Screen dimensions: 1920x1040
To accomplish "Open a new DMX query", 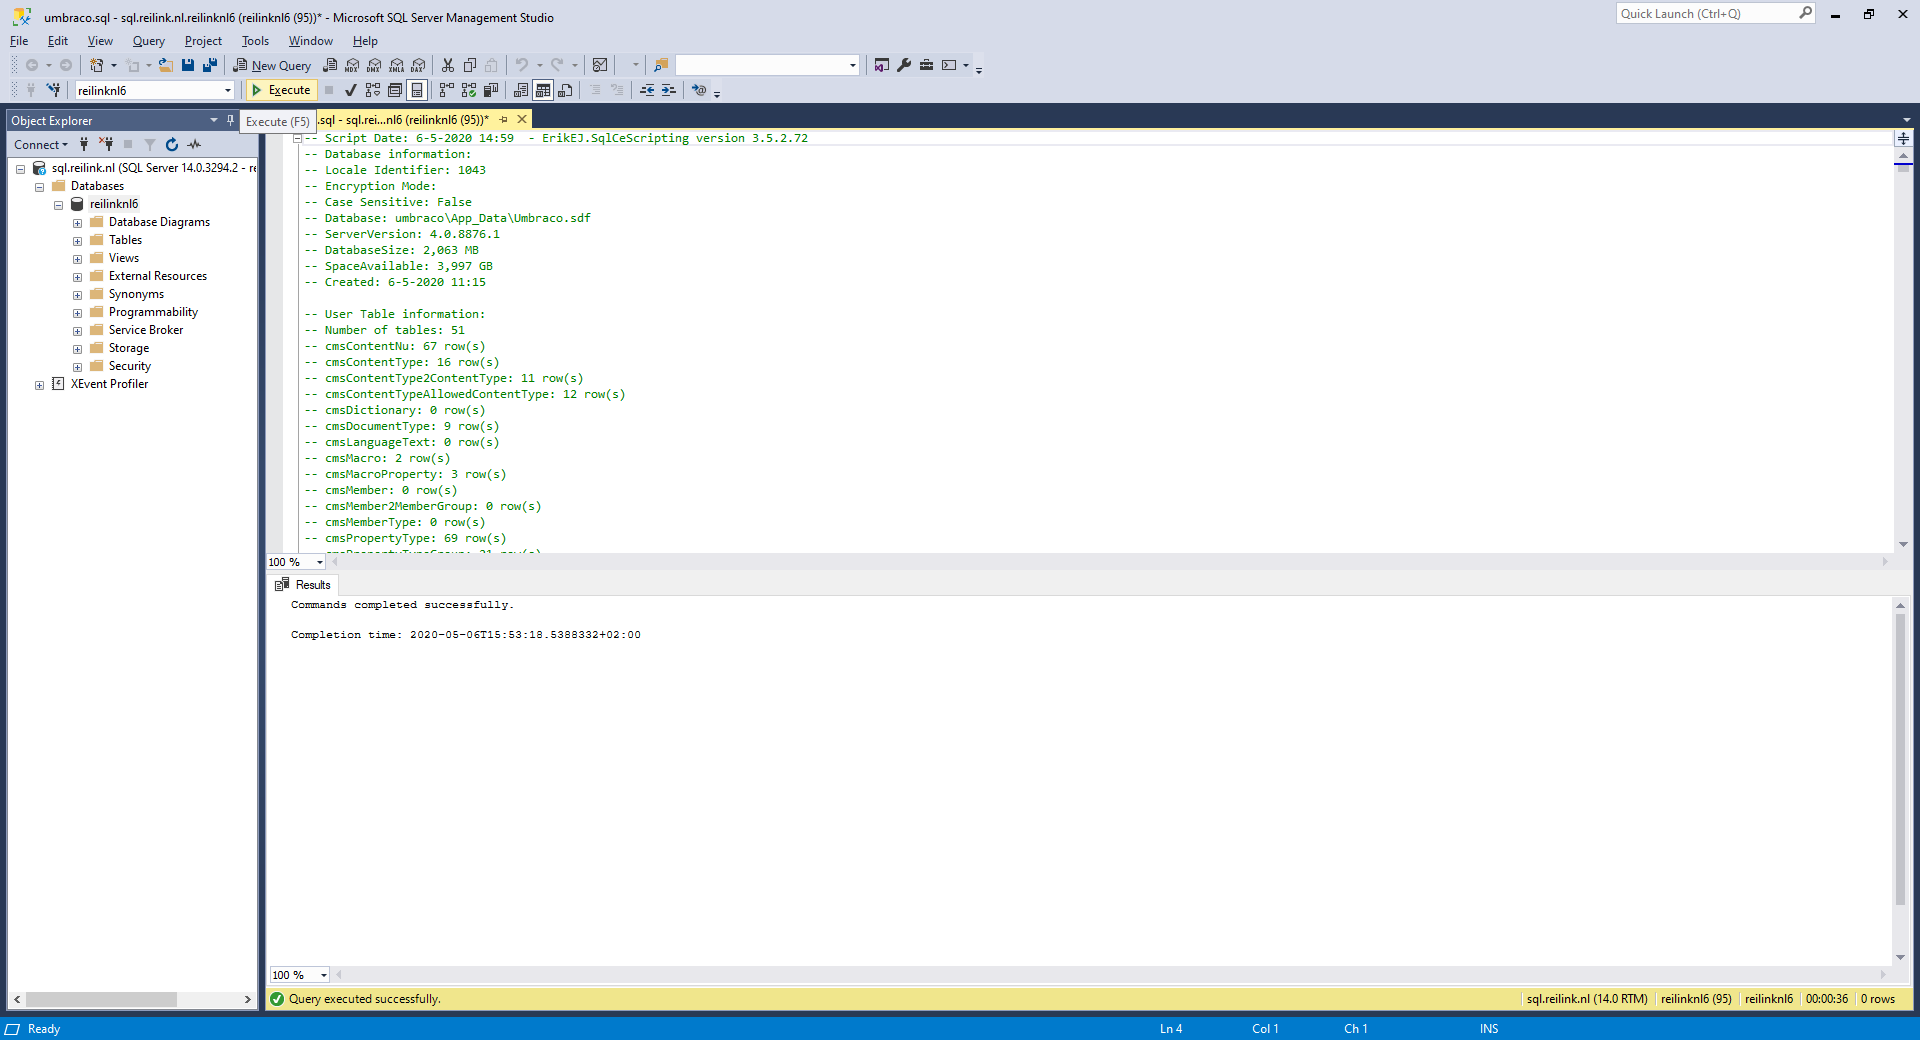I will click(x=374, y=65).
